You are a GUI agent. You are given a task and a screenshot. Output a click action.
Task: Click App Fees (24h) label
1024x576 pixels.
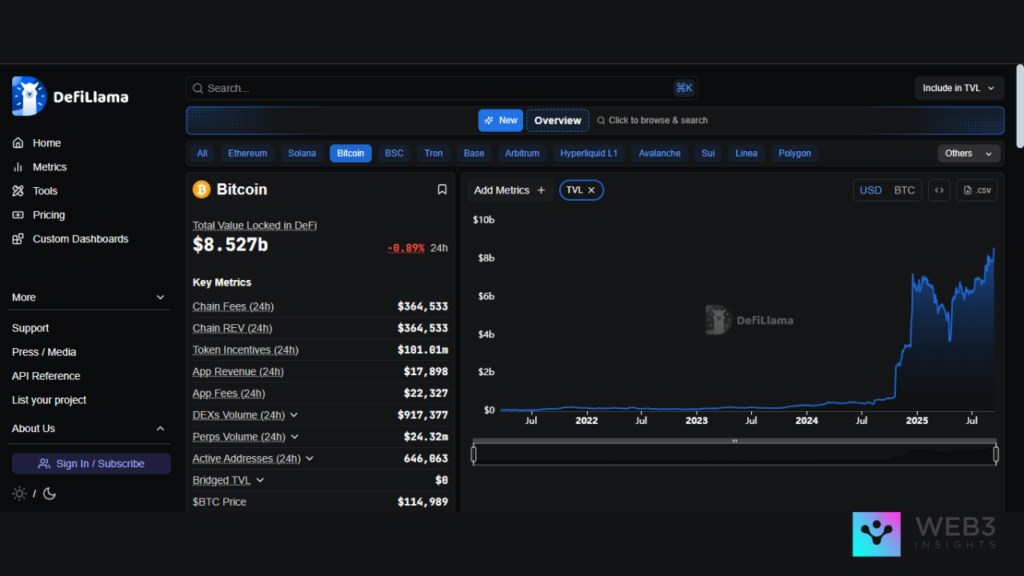pos(229,393)
